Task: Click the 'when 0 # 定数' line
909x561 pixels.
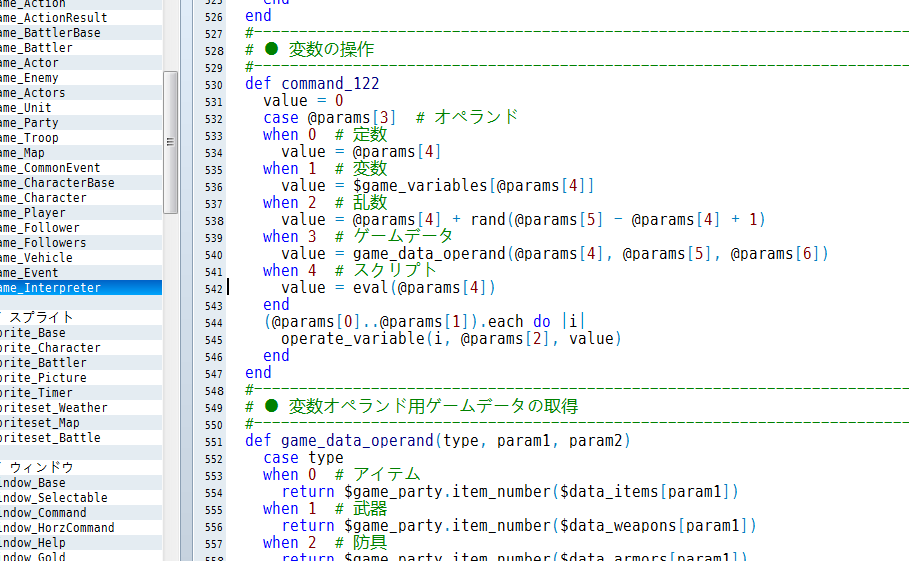Action: coord(325,135)
